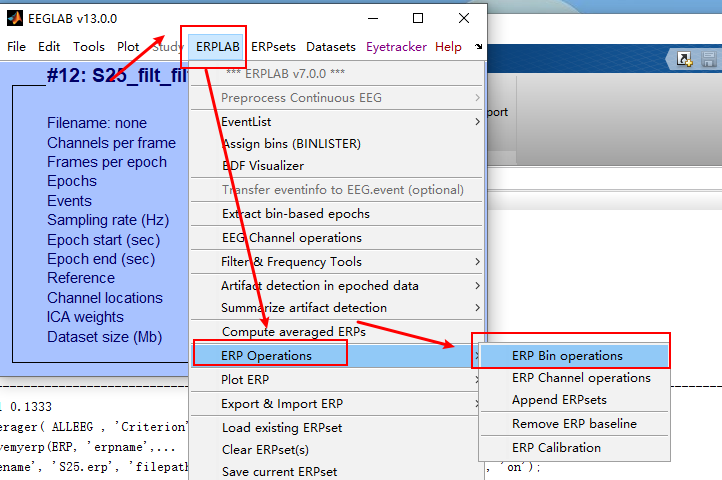Select ERP Channel operations
This screenshot has width=722, height=480.
pyautogui.click(x=574, y=378)
